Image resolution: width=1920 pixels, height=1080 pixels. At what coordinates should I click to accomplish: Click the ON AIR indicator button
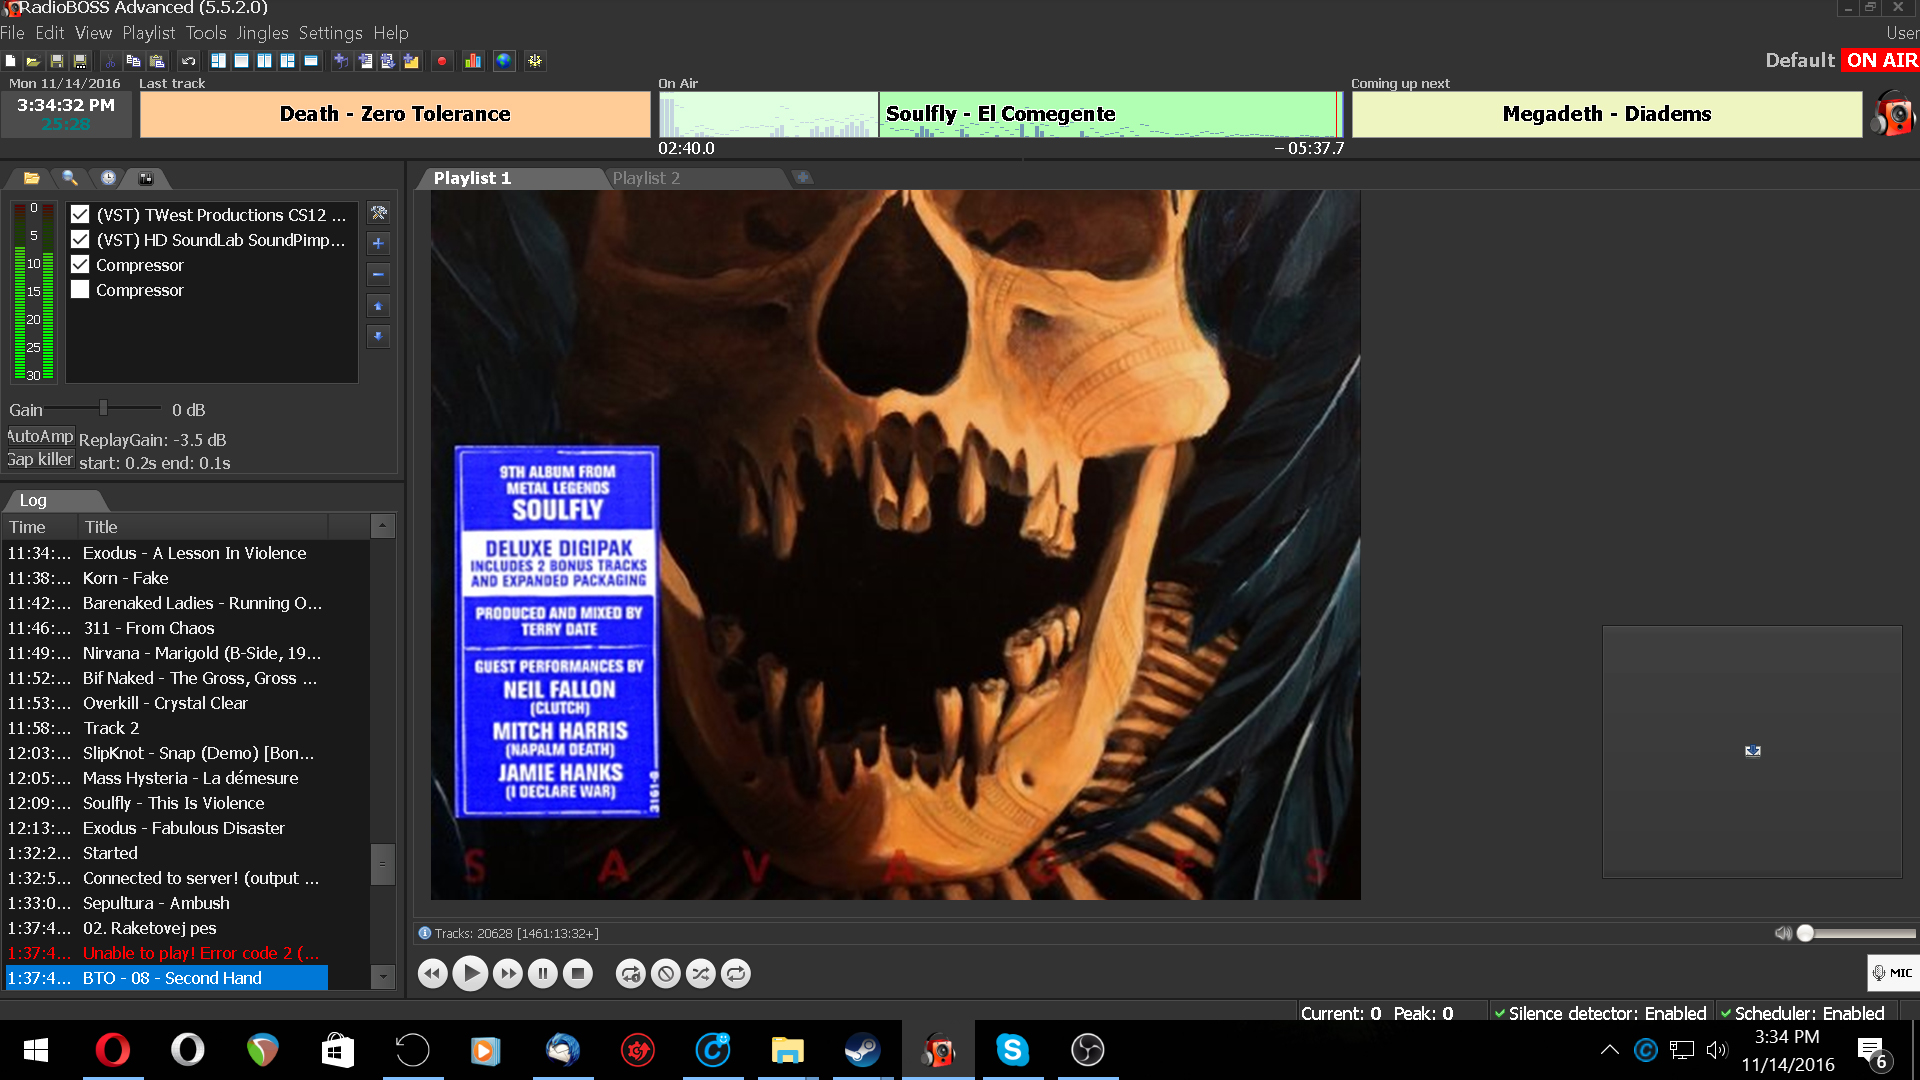point(1881,60)
